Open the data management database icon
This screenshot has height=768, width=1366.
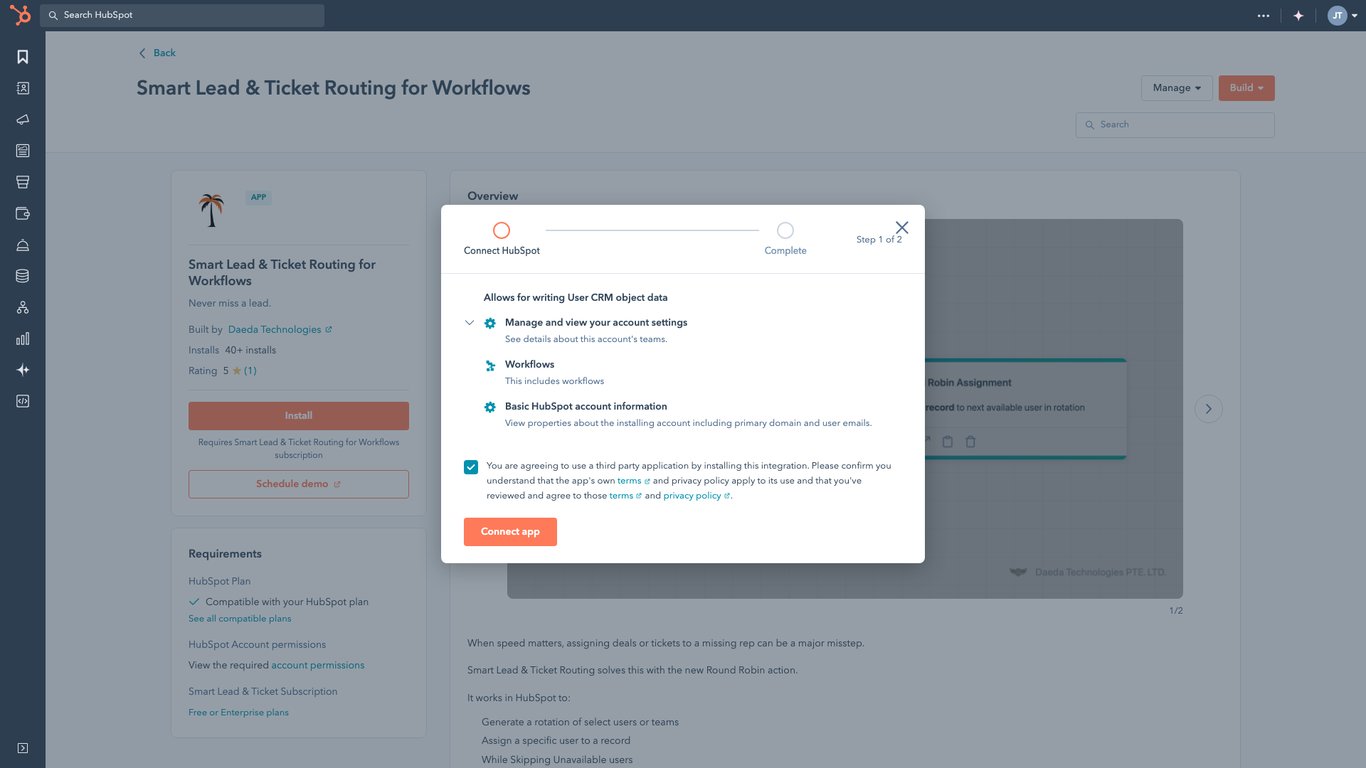pos(22,275)
